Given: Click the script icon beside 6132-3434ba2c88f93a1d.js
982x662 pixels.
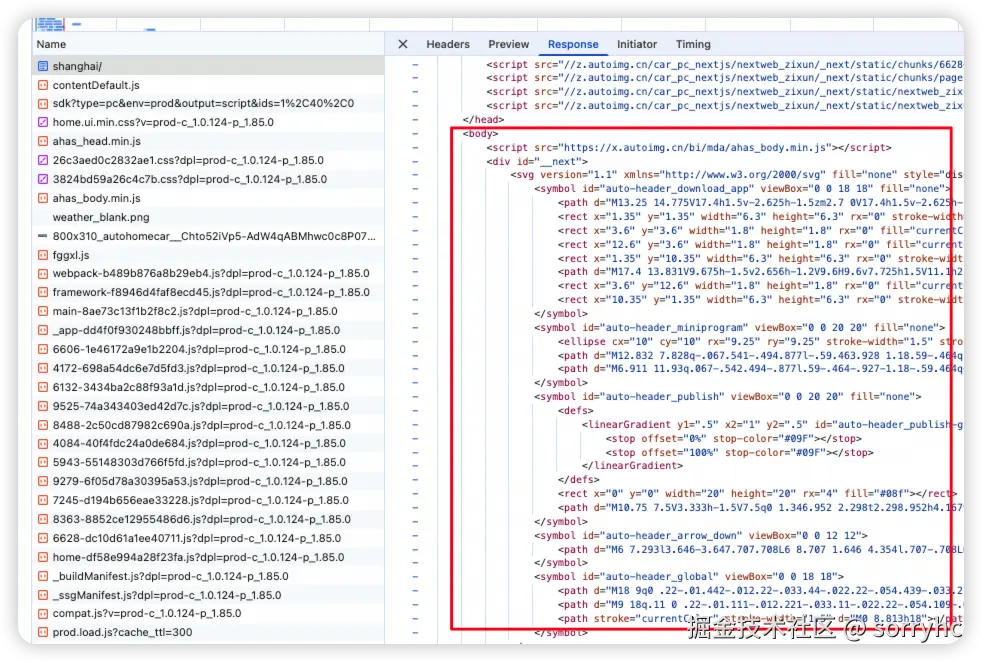Looking at the screenshot, I should [43, 387].
